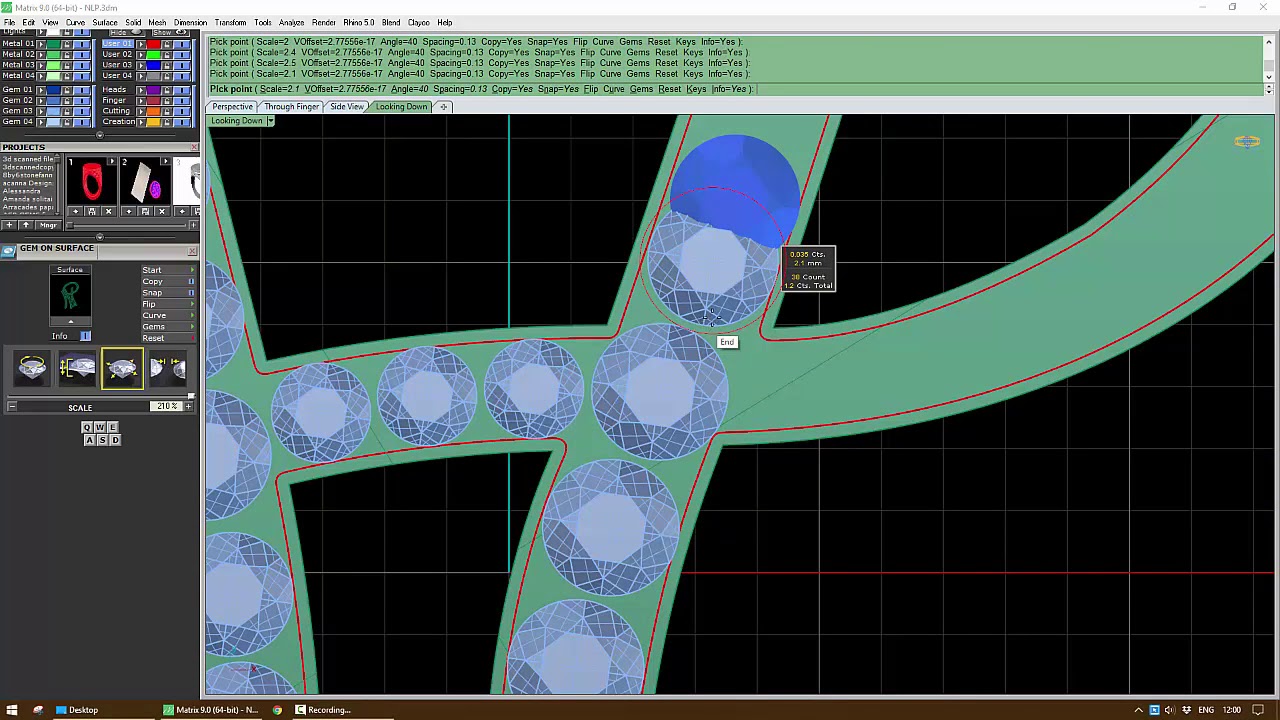The width and height of the screenshot is (1280, 720).
Task: Click the W keyboard shortcut key
Action: [99, 427]
